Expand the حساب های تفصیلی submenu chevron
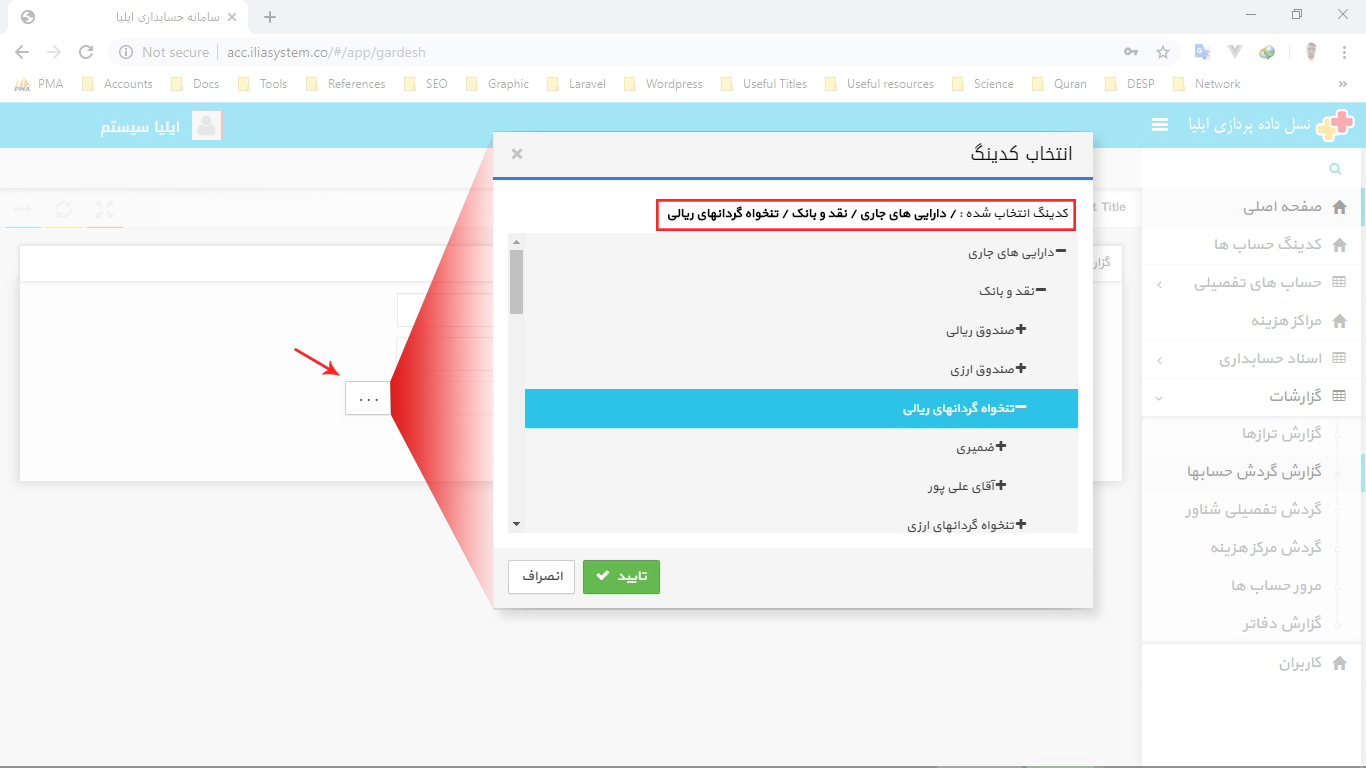The width and height of the screenshot is (1366, 768). pos(1158,283)
